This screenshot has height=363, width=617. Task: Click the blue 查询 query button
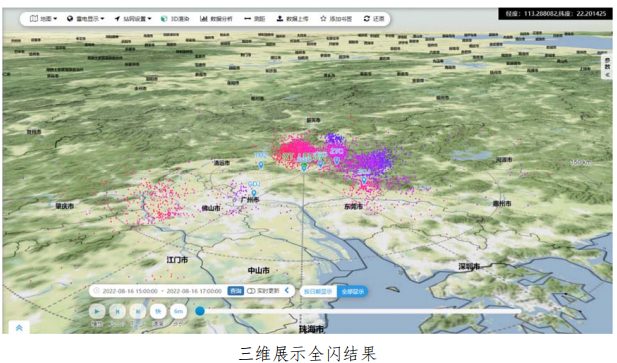click(x=235, y=291)
